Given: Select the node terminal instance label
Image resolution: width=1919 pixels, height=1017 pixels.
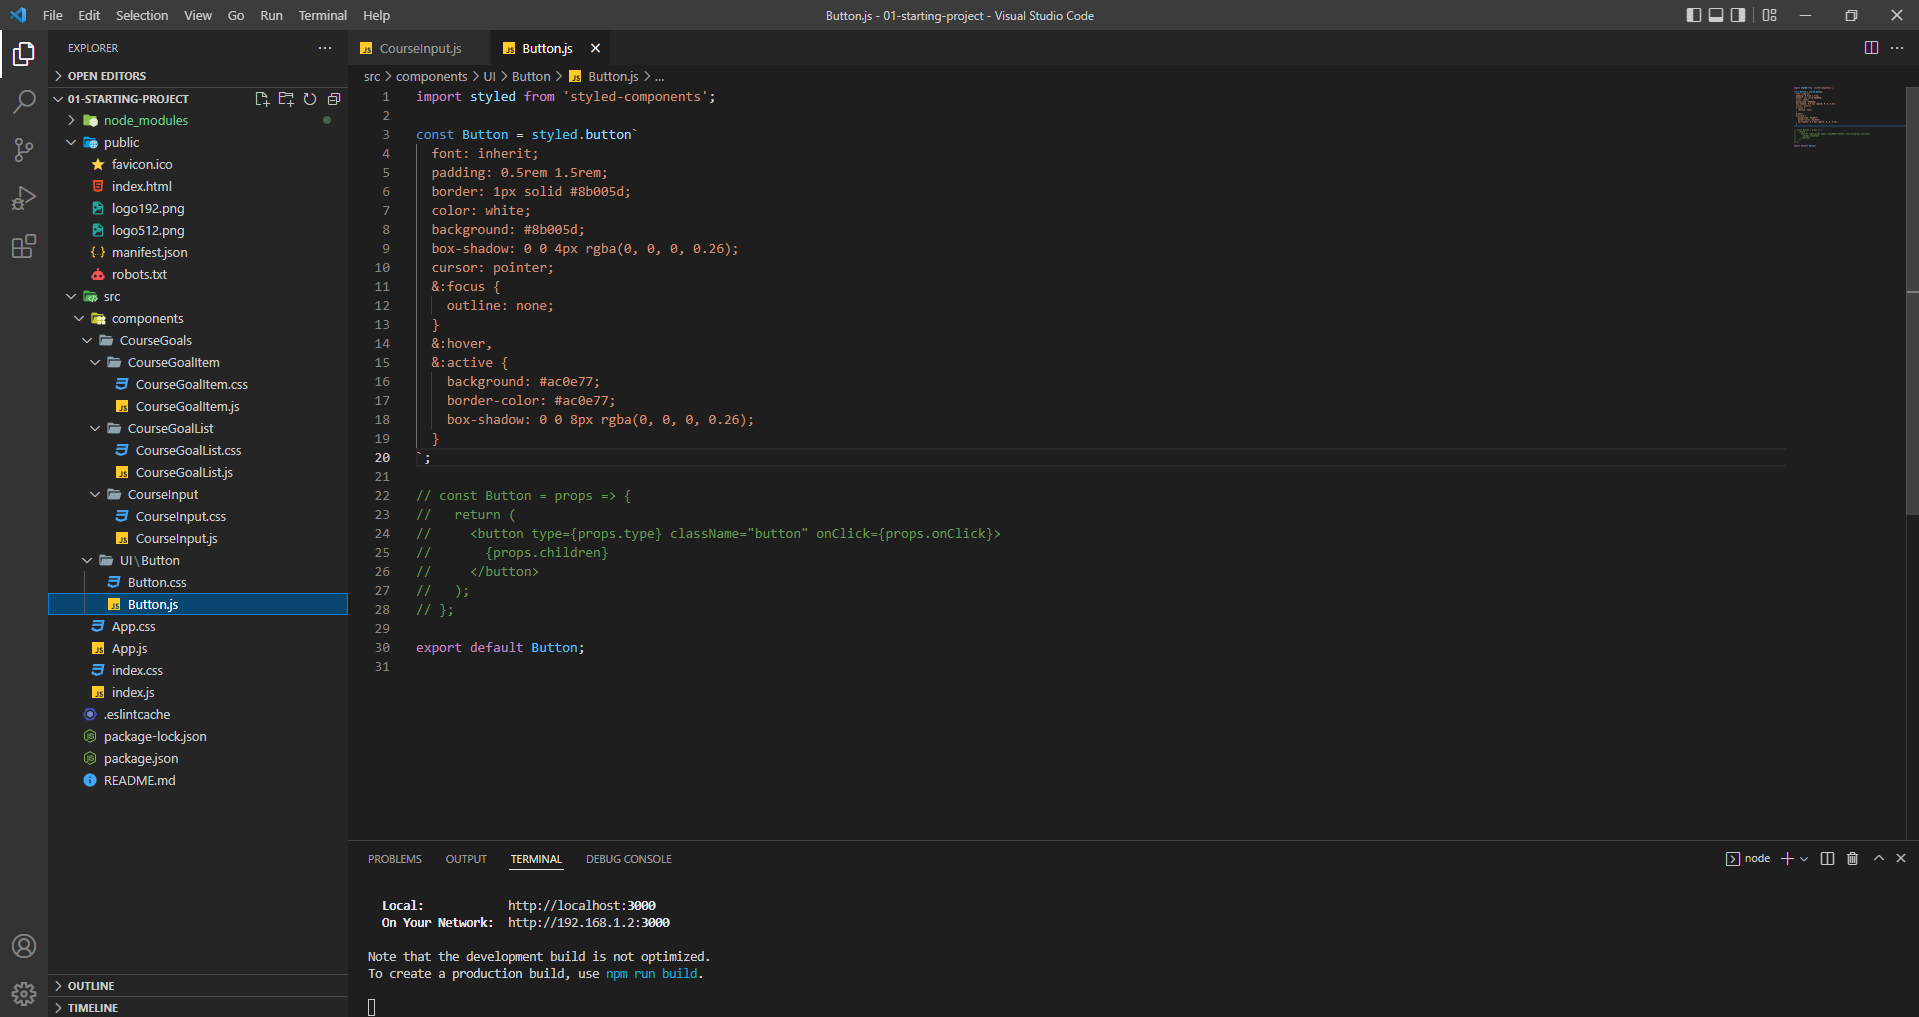Looking at the screenshot, I should [x=1748, y=859].
